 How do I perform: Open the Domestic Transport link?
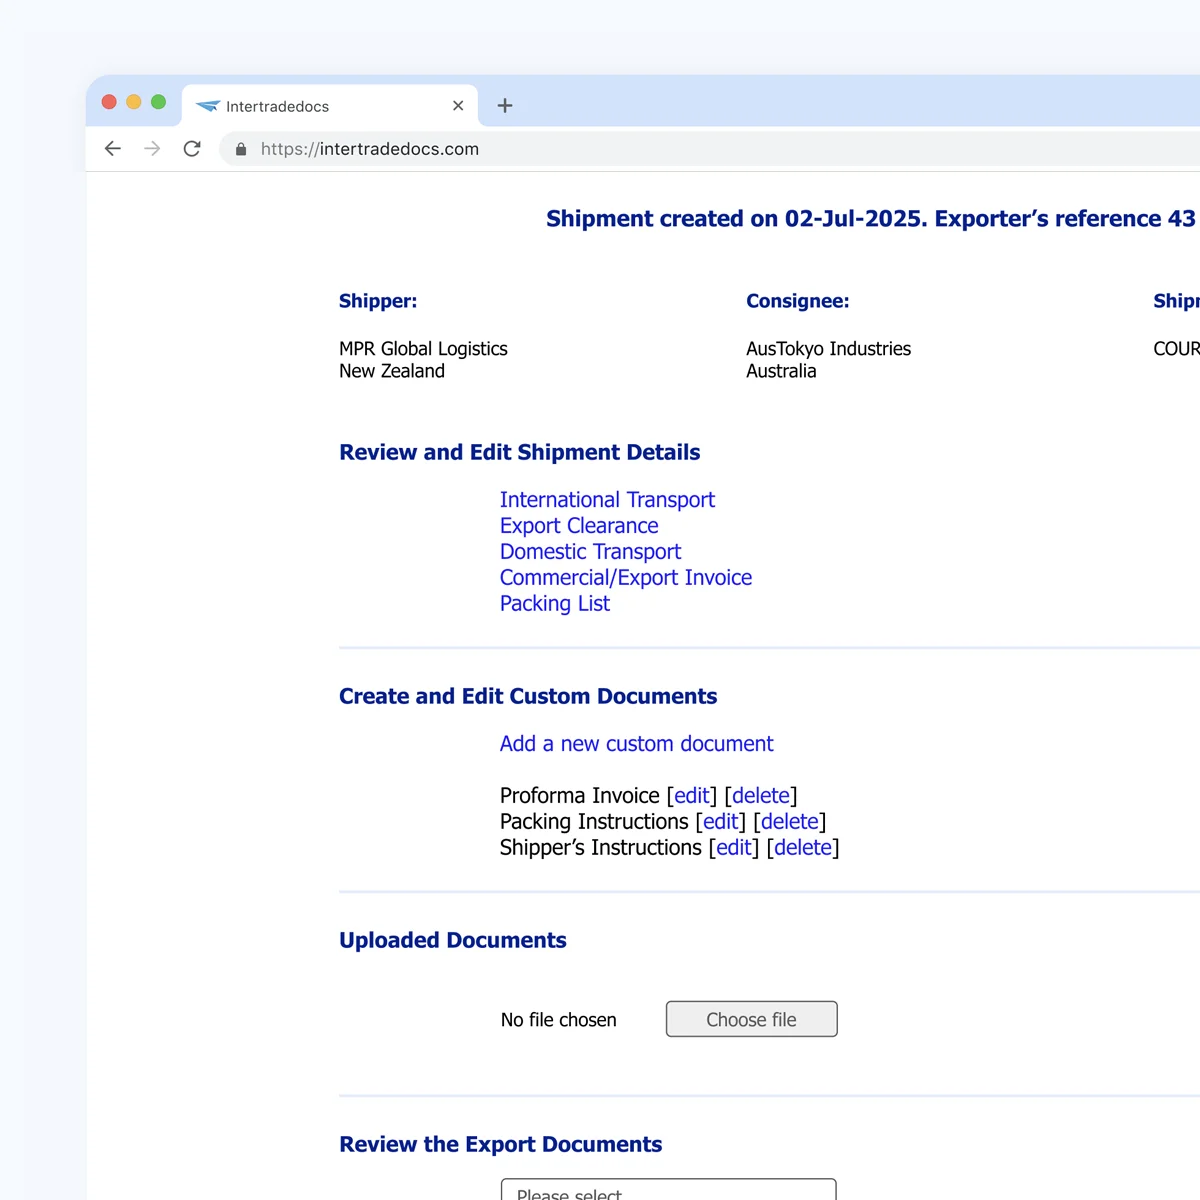click(x=590, y=552)
